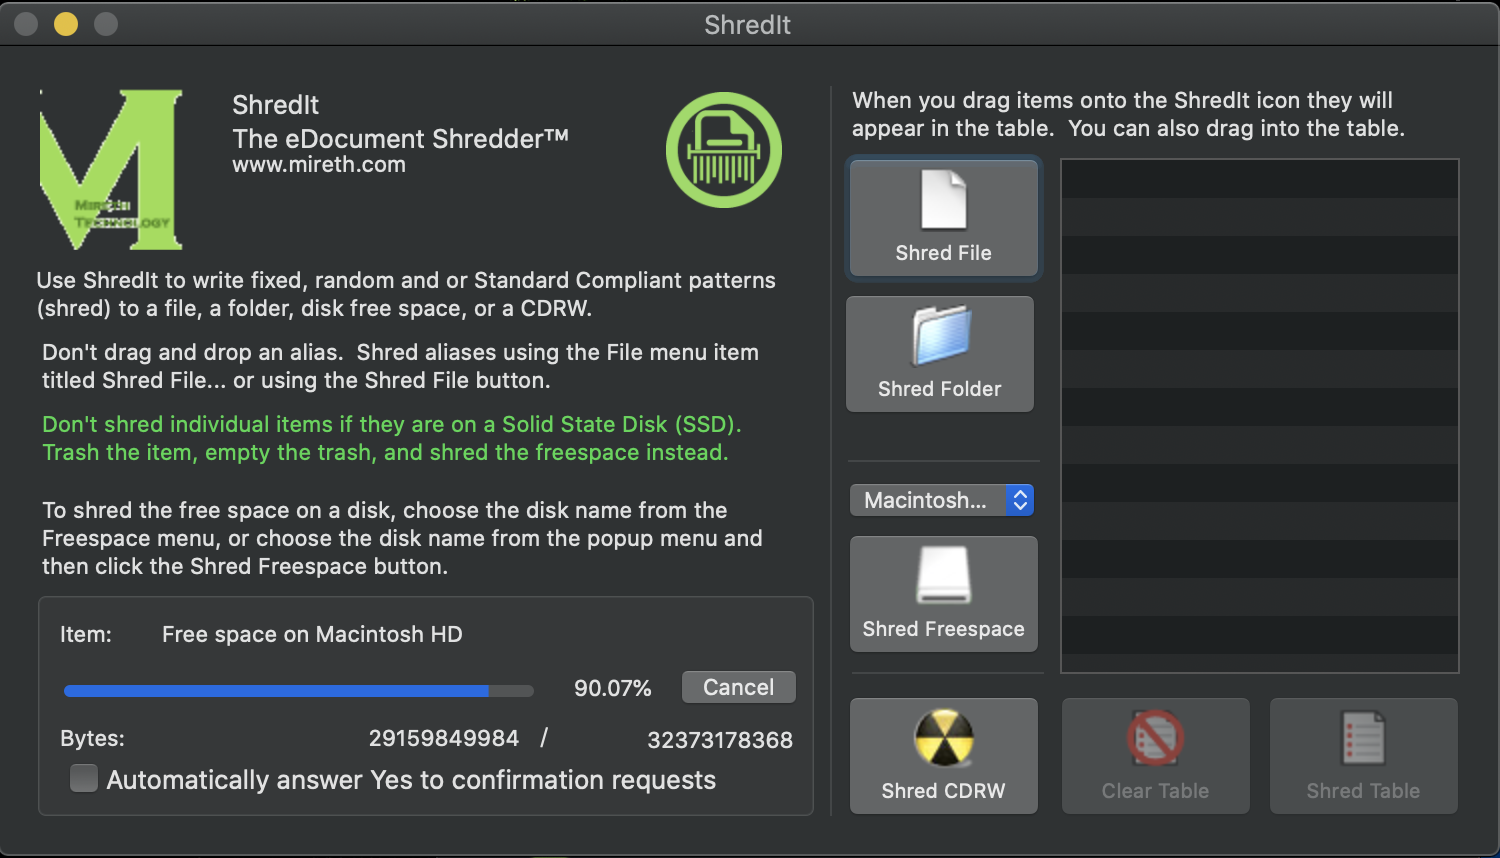Click the blue disk selector arrows
This screenshot has width=1500, height=858.
(x=1019, y=500)
